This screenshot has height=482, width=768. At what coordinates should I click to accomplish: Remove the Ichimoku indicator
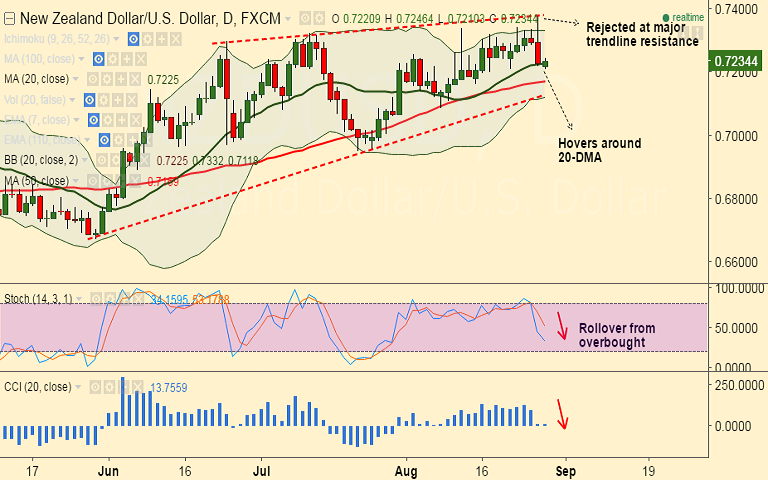[175, 39]
